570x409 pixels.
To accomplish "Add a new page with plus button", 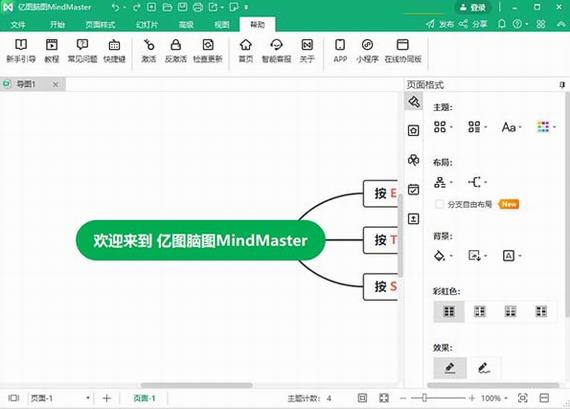I will [107, 398].
